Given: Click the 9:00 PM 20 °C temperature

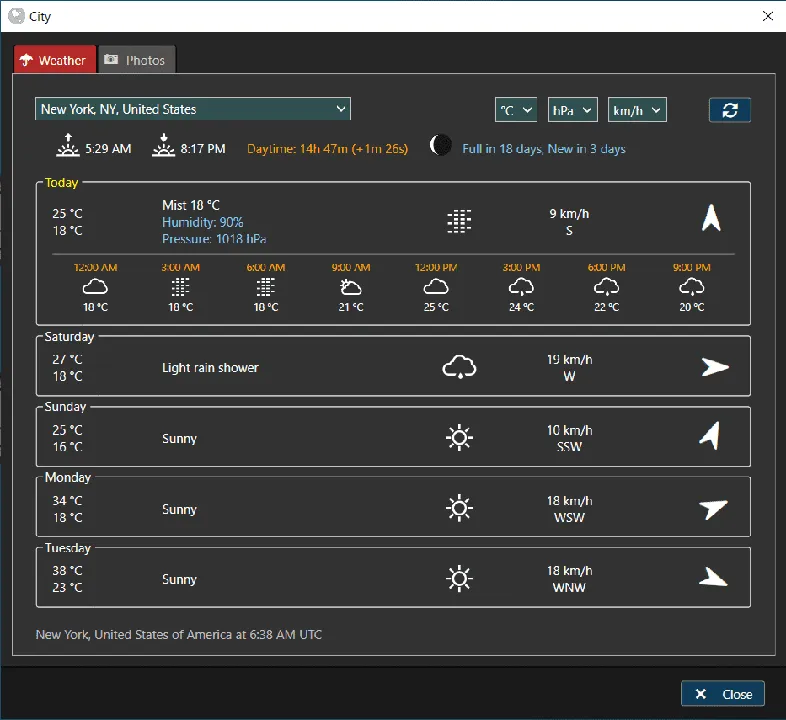Looking at the screenshot, I should click(x=692, y=307).
